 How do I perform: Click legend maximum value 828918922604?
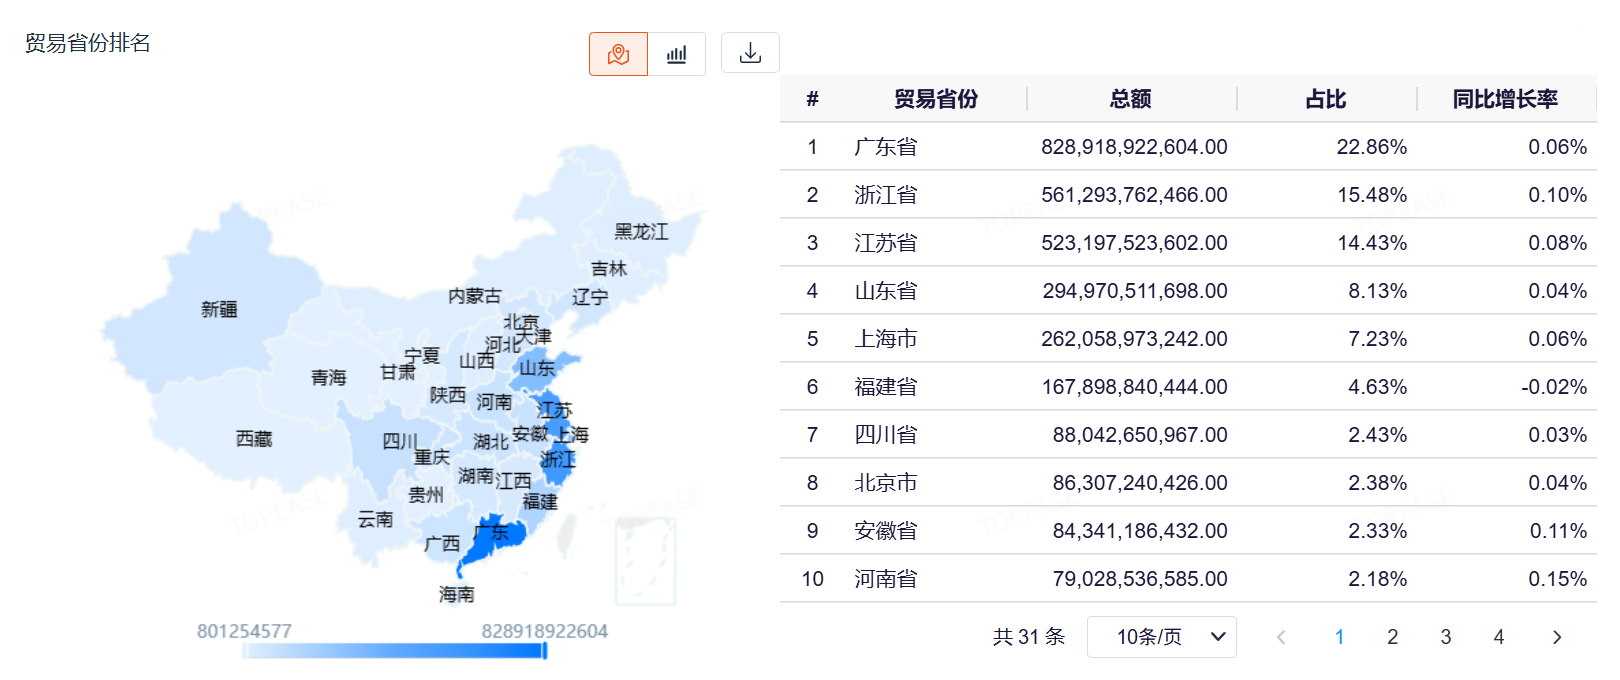(545, 631)
